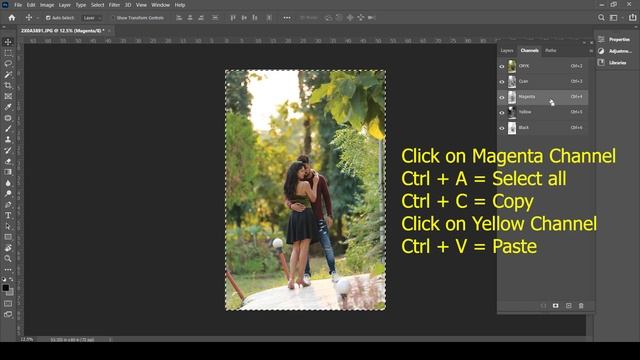Select the History Brush tool
Screen dimensions: 640x360
coord(8,150)
